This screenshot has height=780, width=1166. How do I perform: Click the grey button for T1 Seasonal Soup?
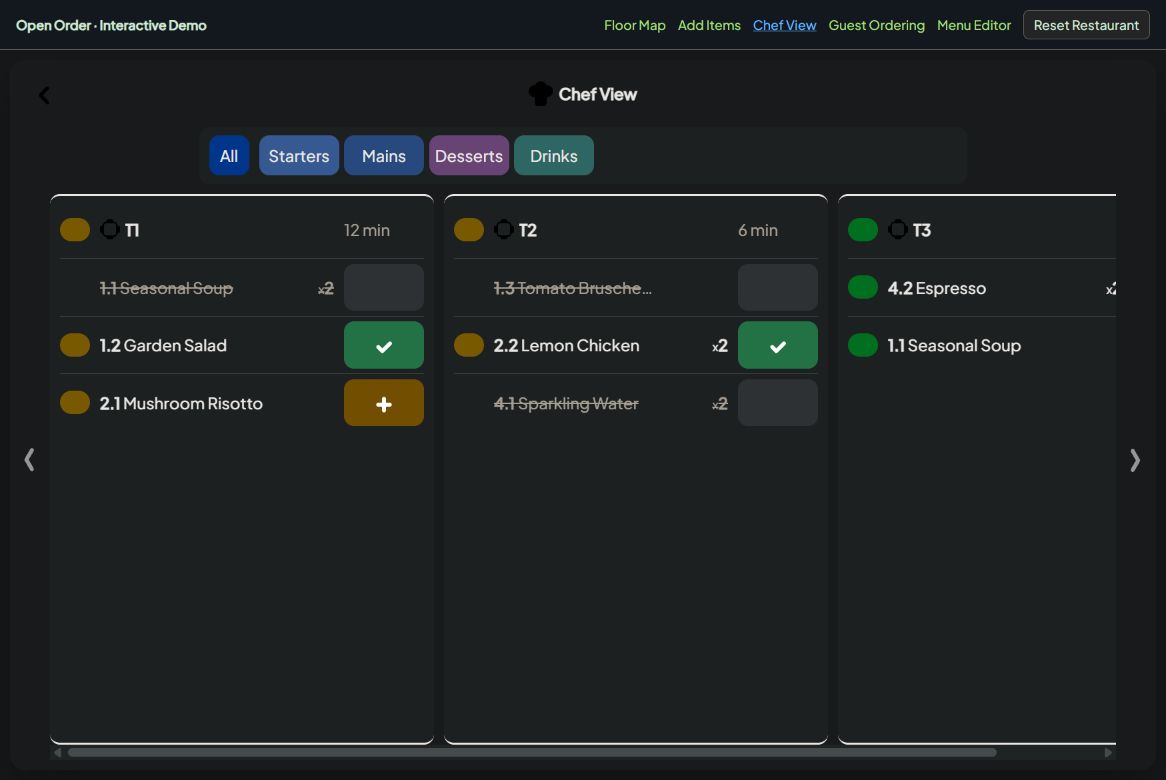click(384, 287)
